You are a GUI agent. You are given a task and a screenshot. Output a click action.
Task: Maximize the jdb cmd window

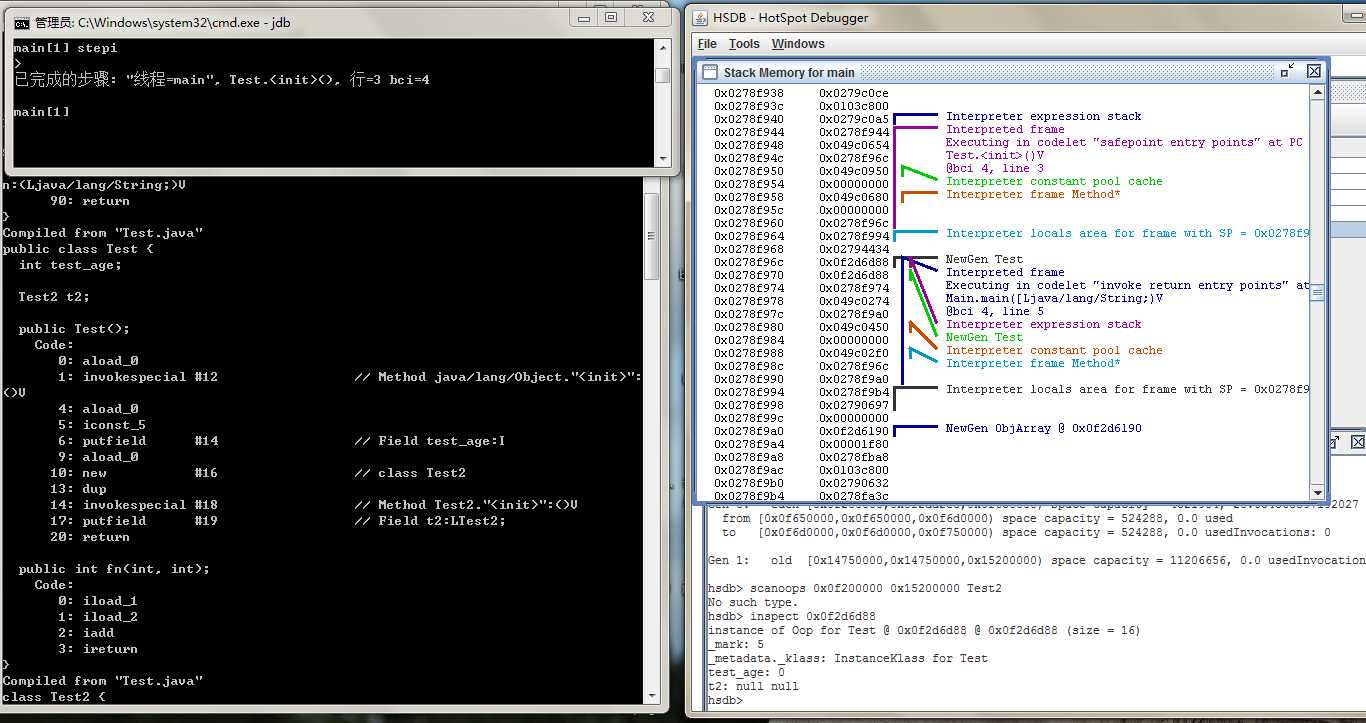point(611,18)
